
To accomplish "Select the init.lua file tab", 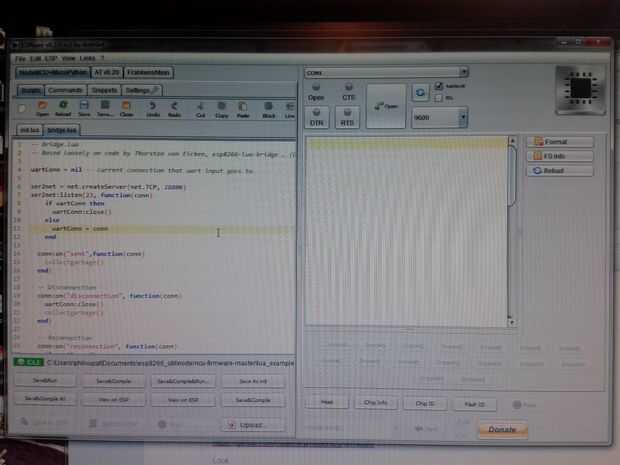I will point(30,130).
